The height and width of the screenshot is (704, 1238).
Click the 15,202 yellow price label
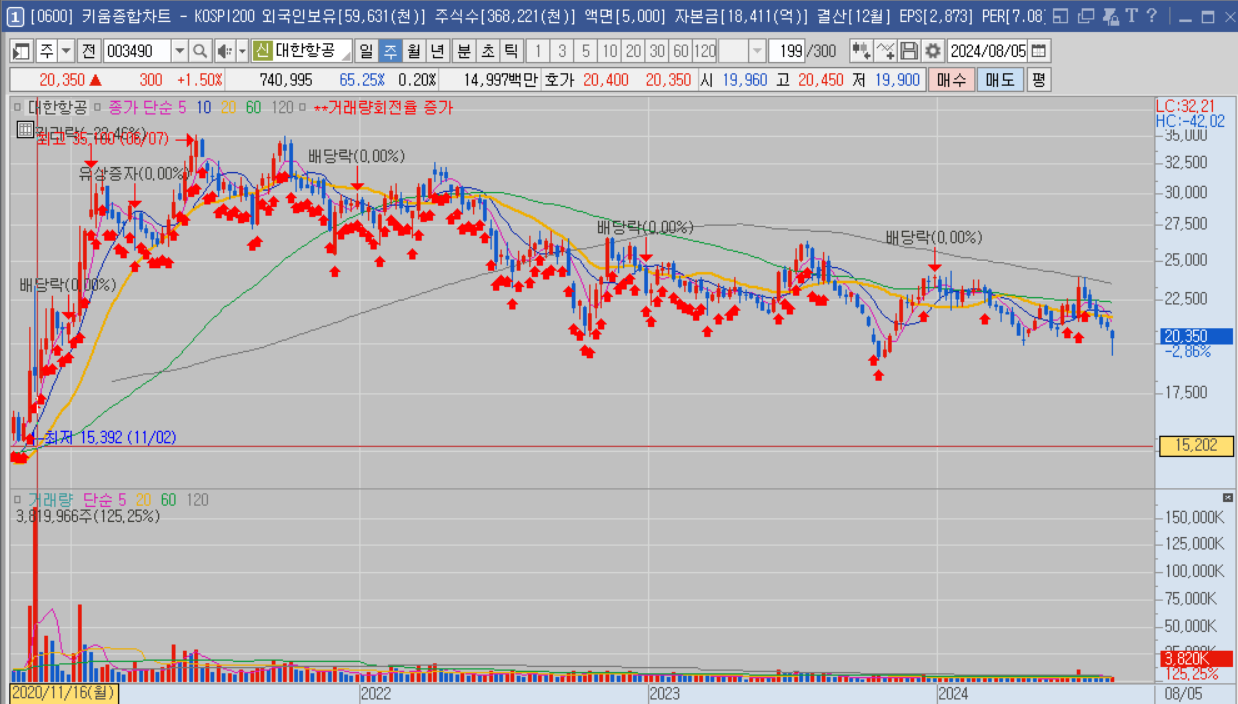click(x=1195, y=446)
